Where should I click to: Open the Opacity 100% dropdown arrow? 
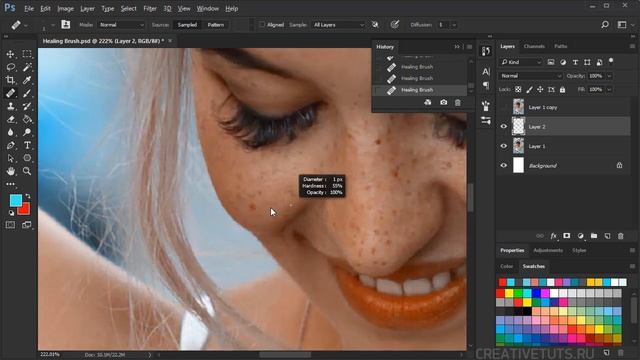609,76
